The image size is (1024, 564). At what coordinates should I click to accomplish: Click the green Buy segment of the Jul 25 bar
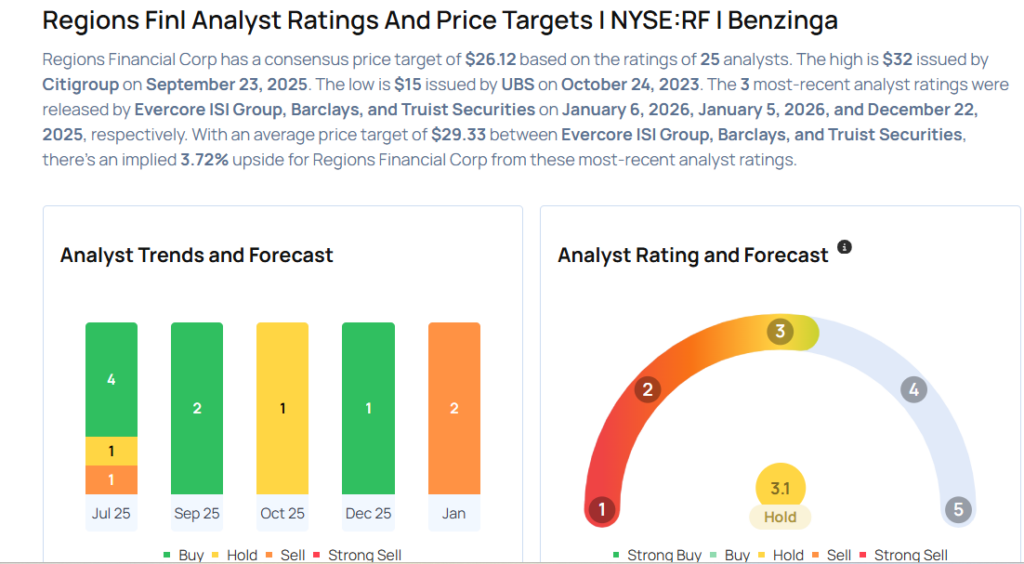coord(111,379)
